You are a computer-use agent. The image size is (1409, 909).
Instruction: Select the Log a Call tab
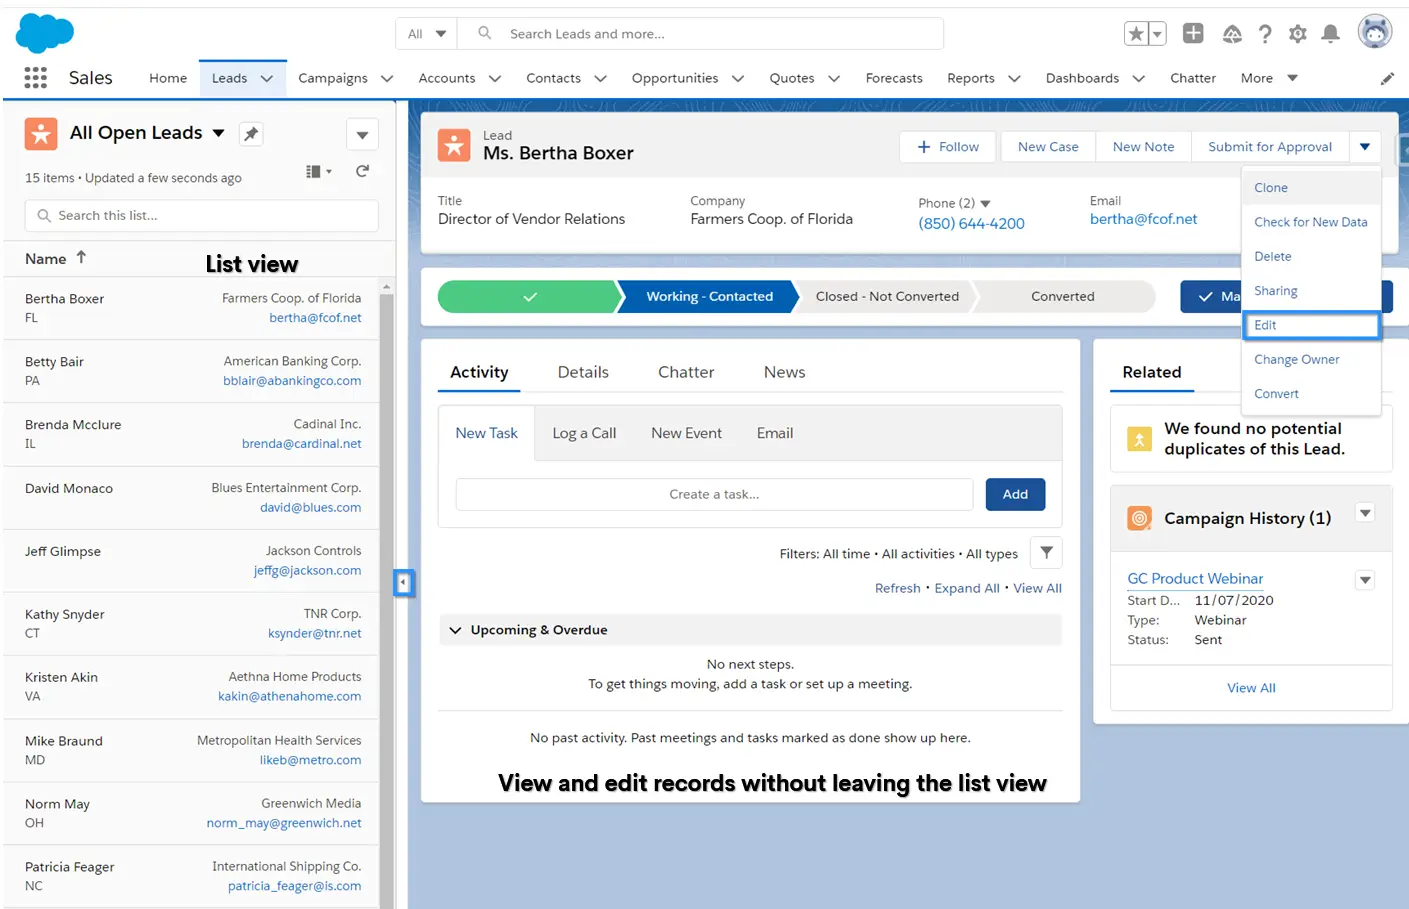(584, 433)
